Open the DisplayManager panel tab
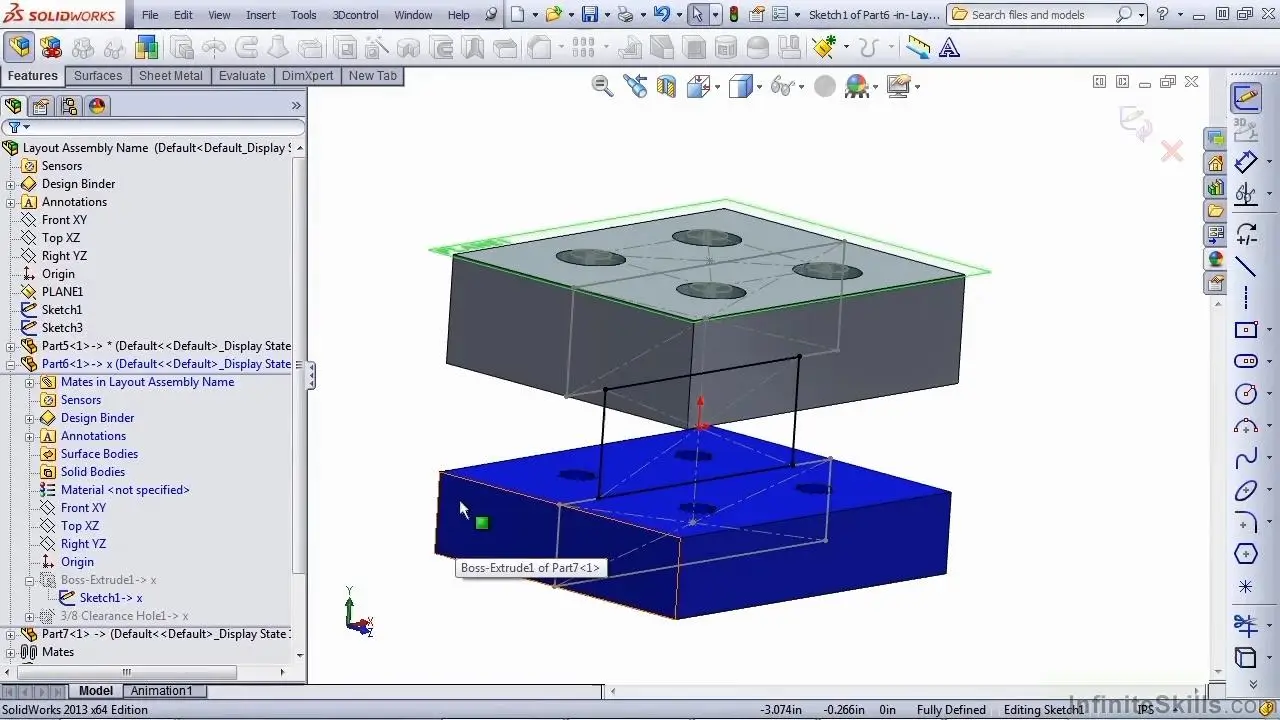Image resolution: width=1280 pixels, height=720 pixels. [x=97, y=106]
